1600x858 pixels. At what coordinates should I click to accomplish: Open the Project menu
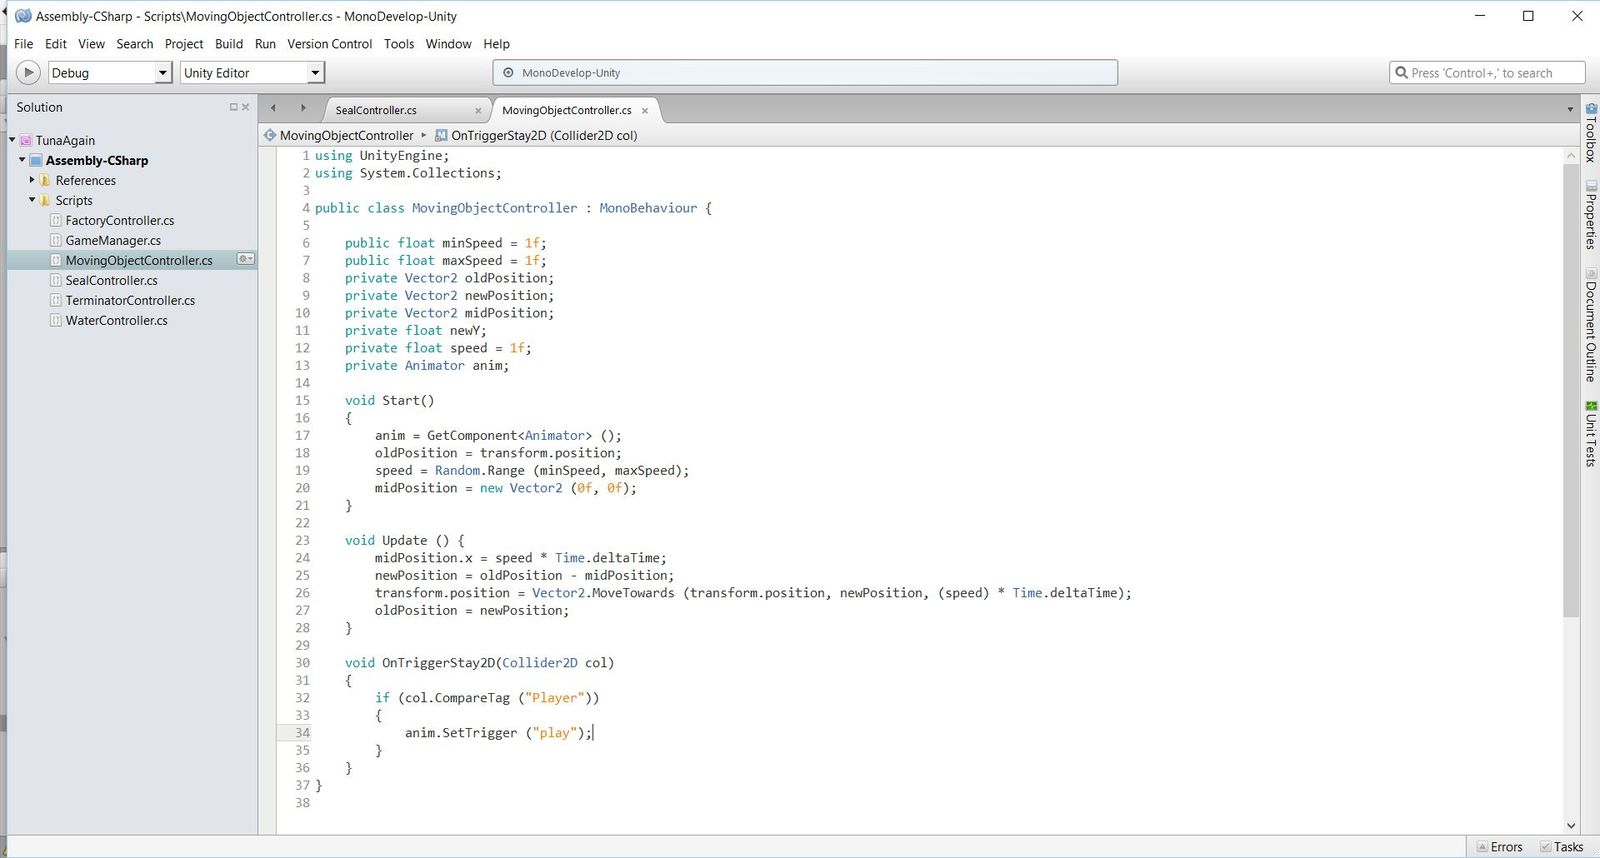(x=184, y=44)
